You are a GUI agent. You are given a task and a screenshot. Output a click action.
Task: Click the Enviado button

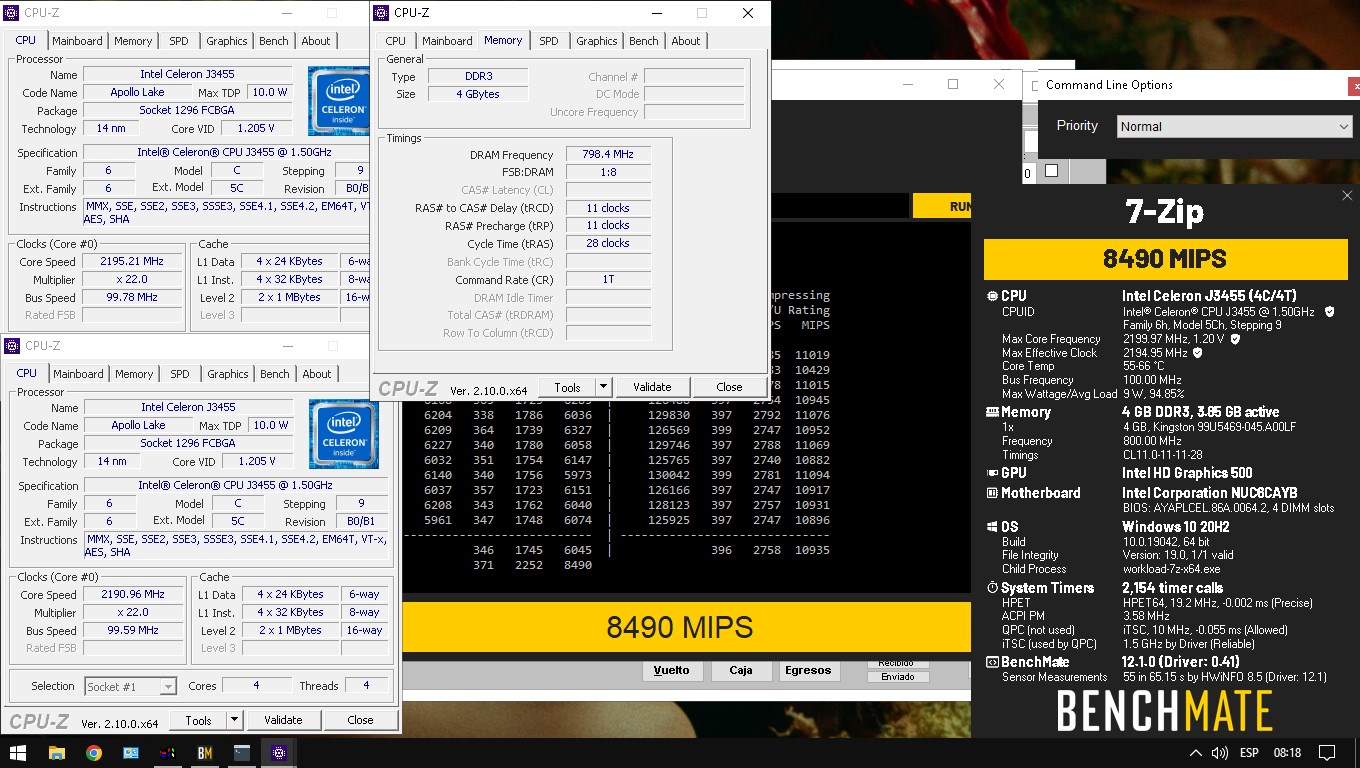click(x=897, y=677)
